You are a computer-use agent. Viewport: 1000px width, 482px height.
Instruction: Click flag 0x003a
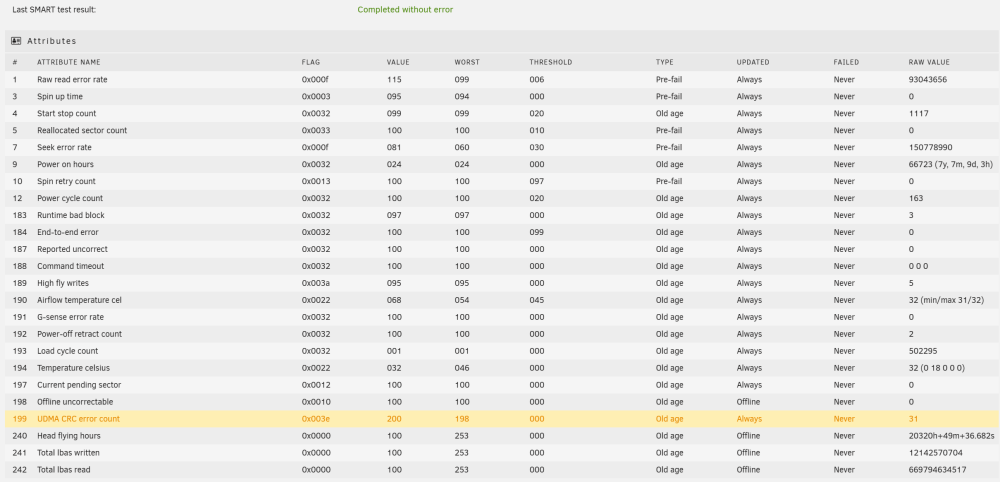(316, 283)
